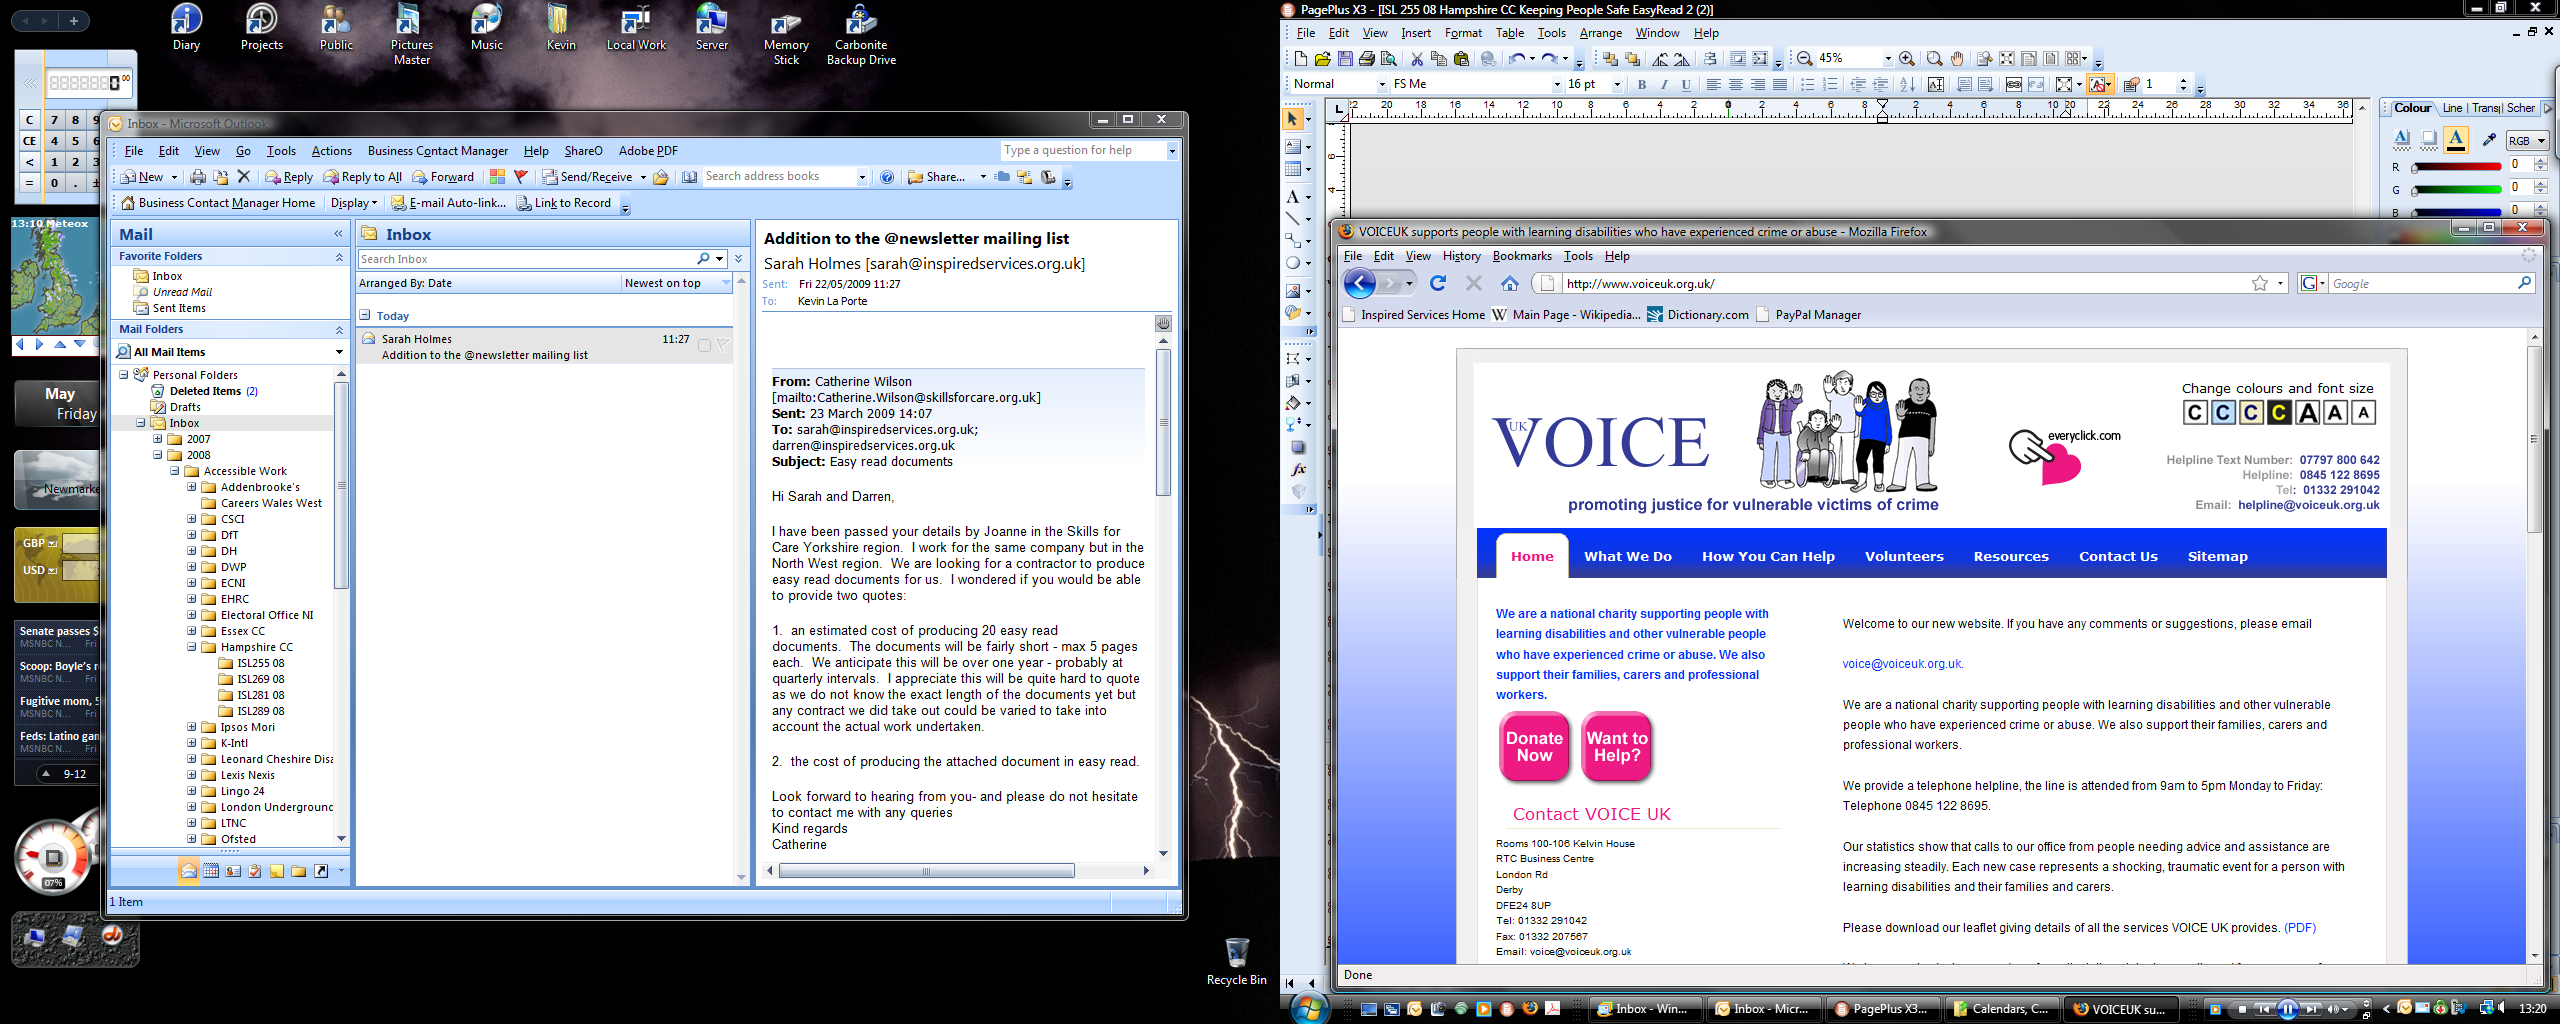Collapse the Today group in message list
2560x1024 pixels.
point(365,315)
